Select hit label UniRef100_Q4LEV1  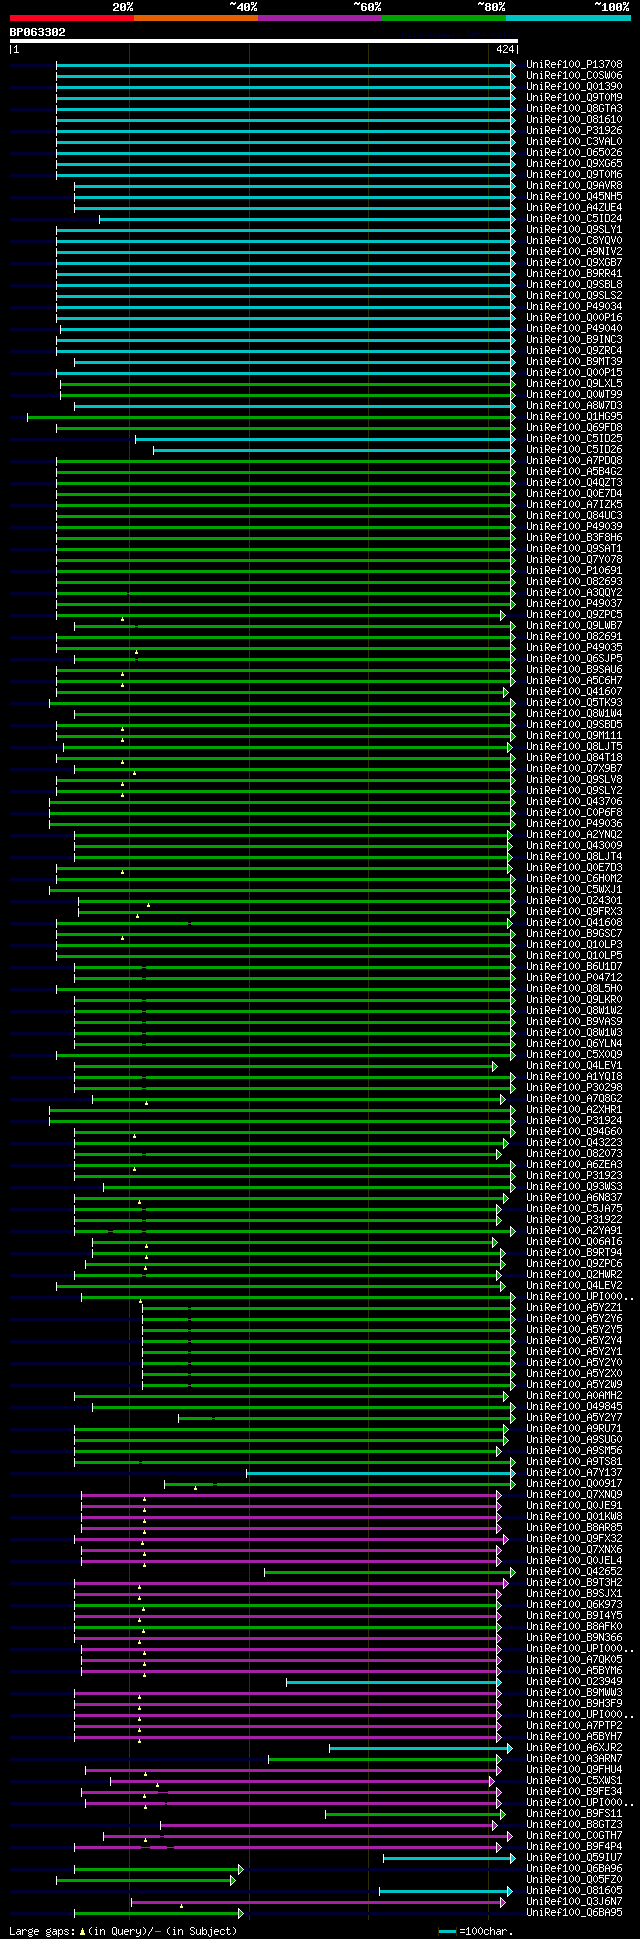pos(574,1066)
